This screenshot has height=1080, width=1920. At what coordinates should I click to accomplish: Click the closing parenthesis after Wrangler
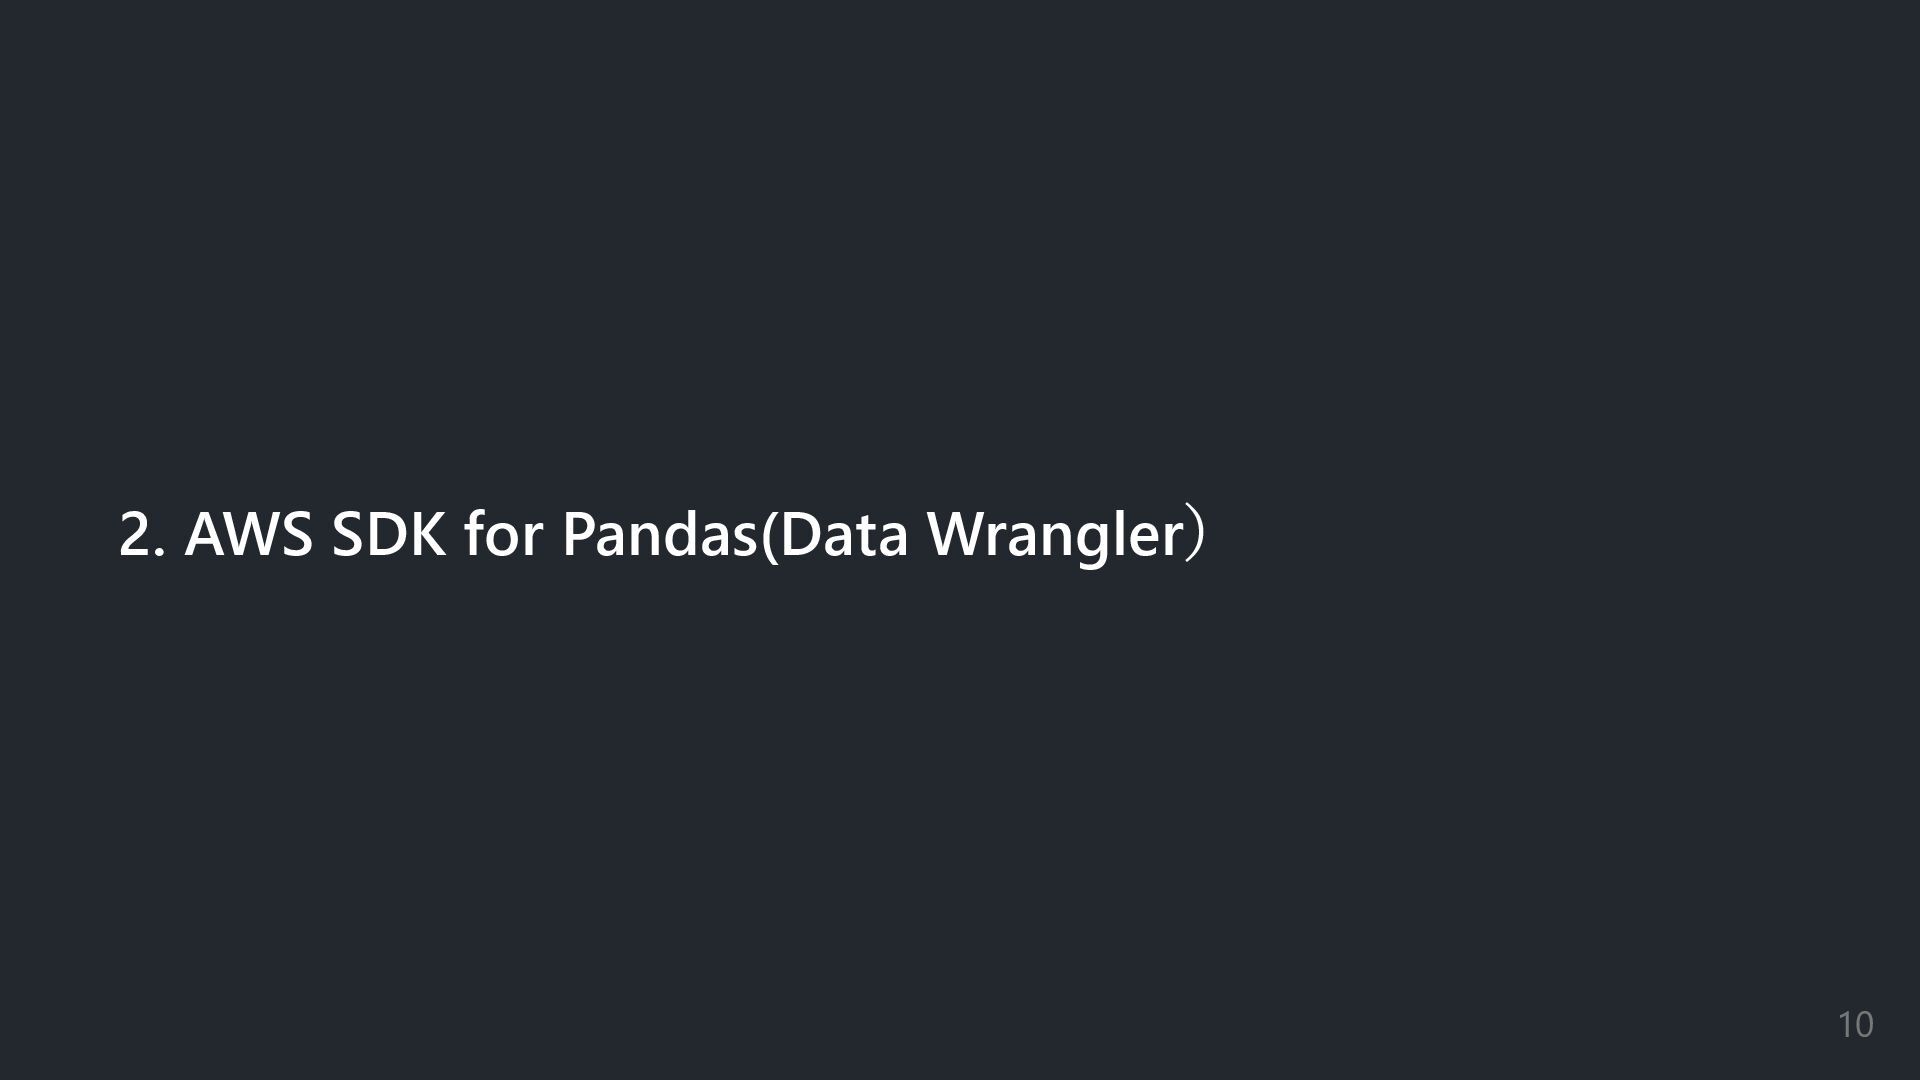[1195, 537]
